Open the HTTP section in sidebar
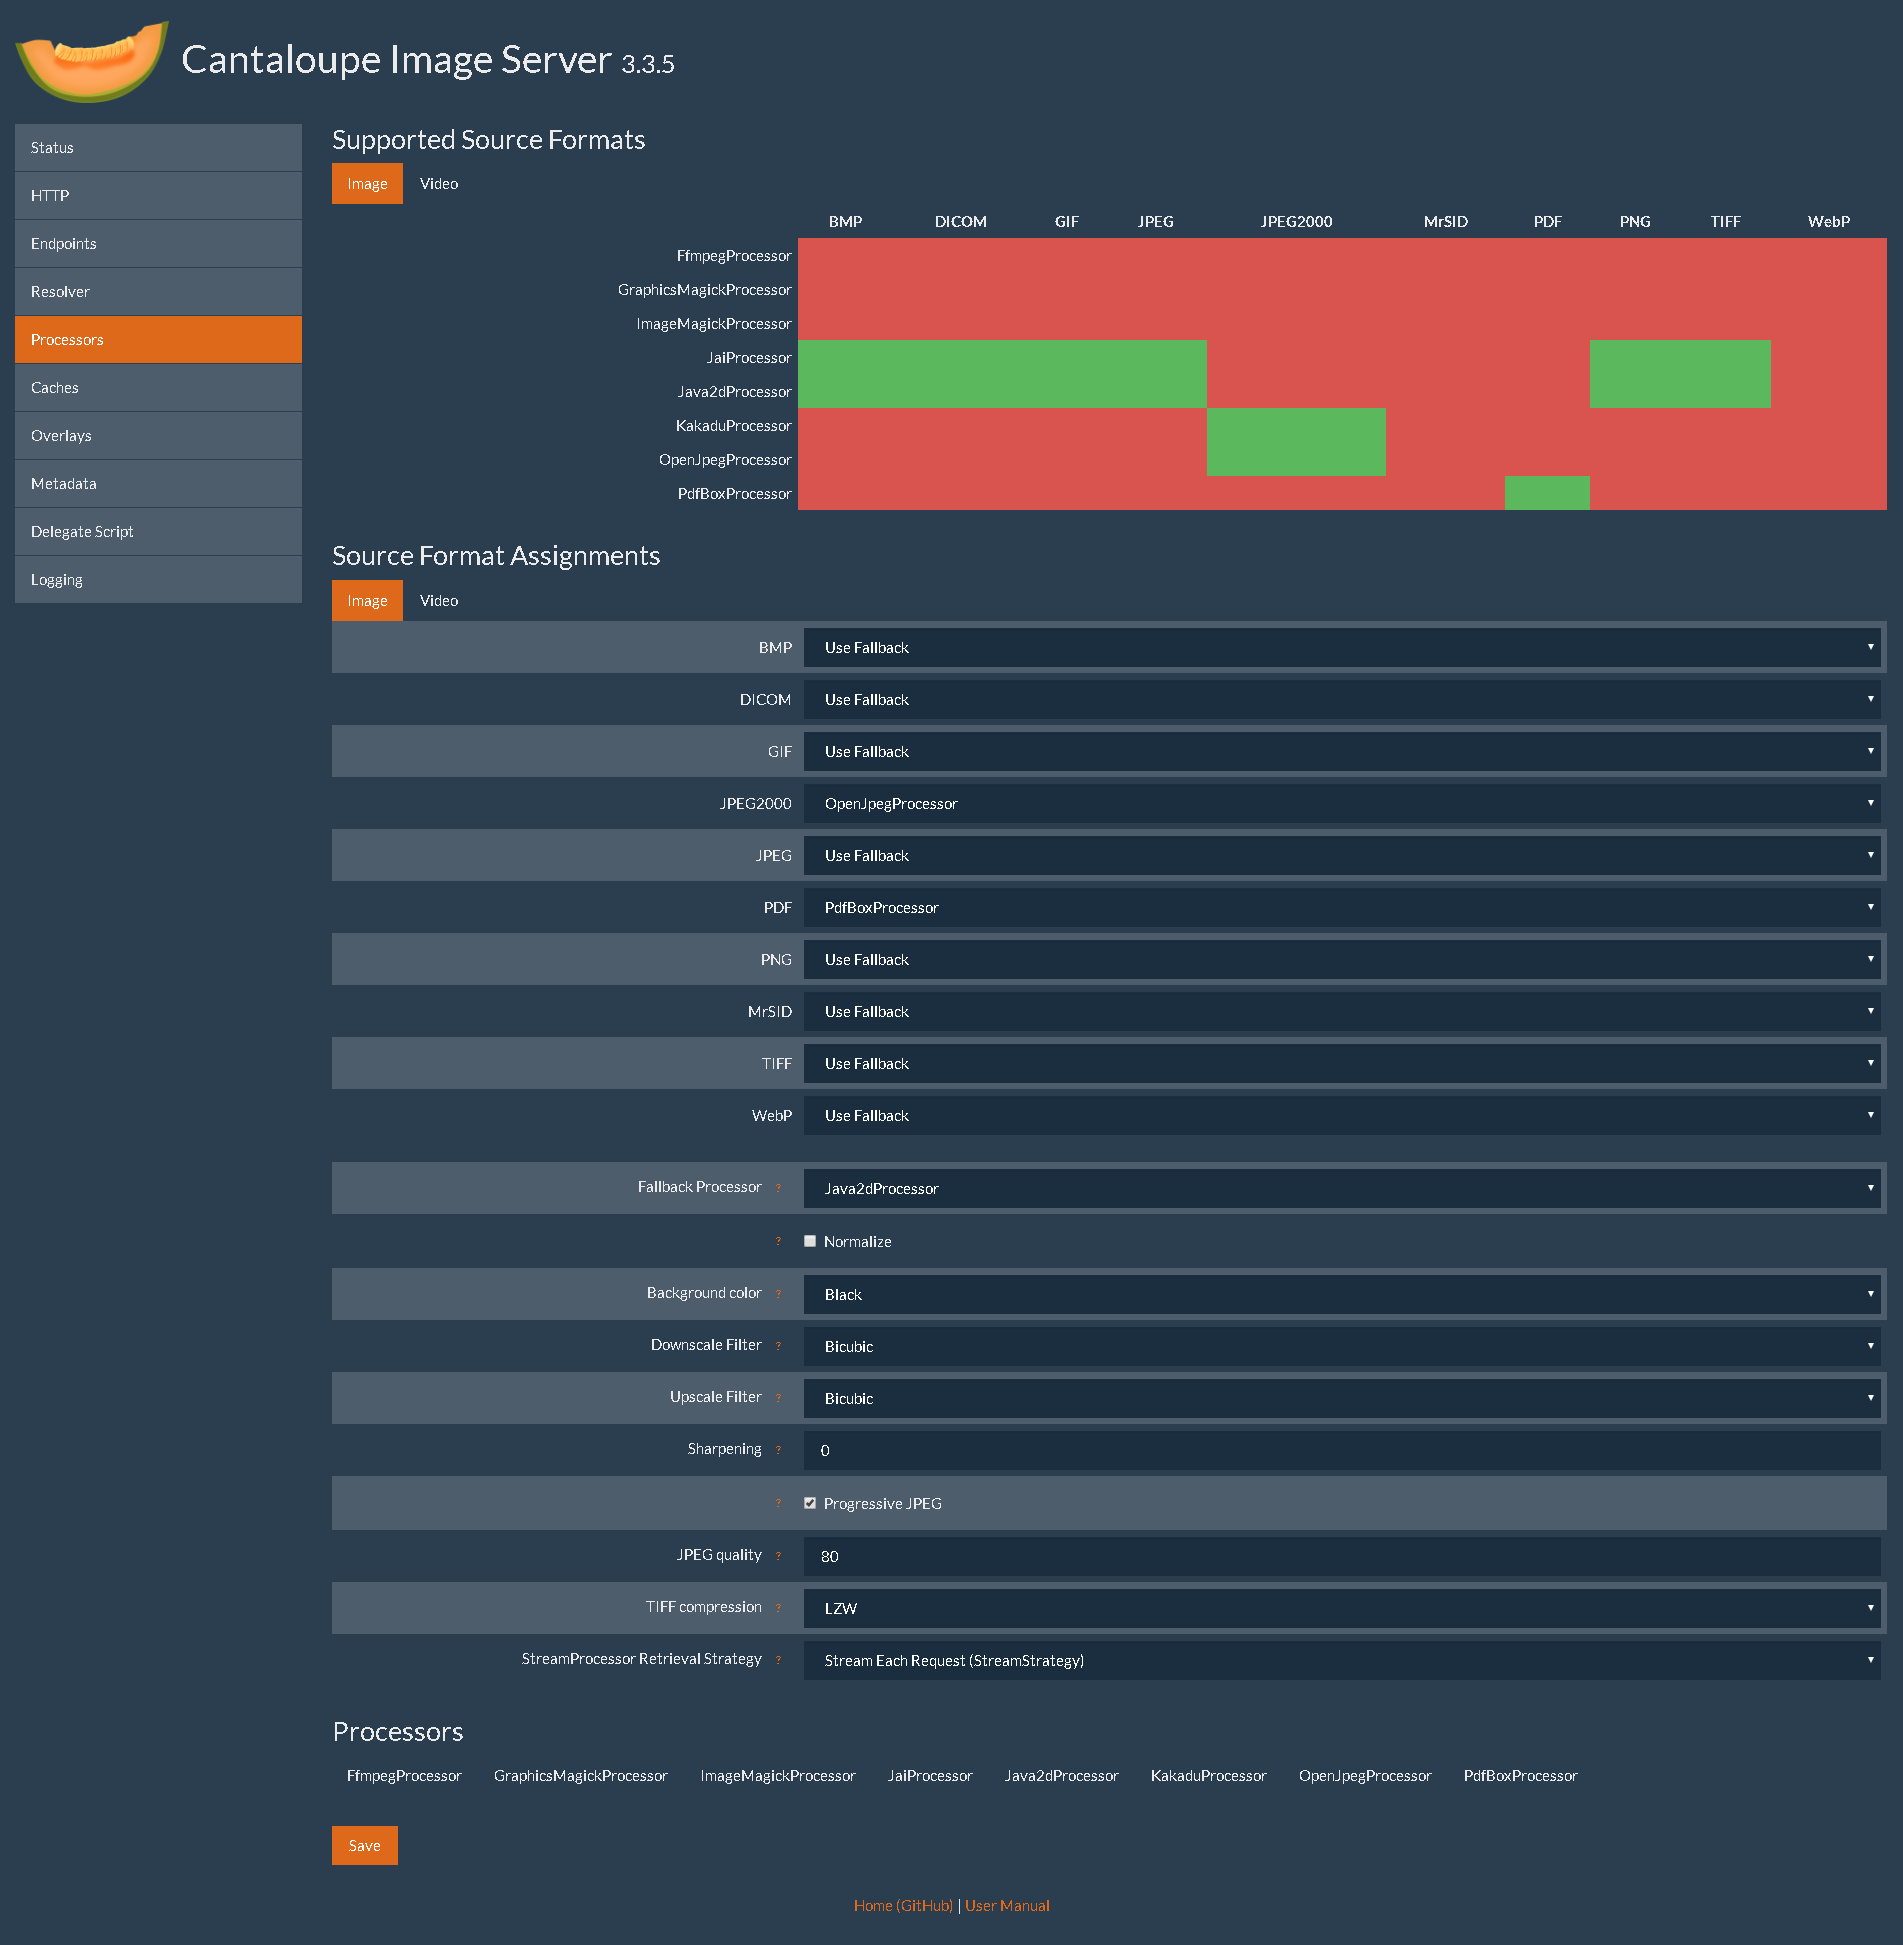 158,196
